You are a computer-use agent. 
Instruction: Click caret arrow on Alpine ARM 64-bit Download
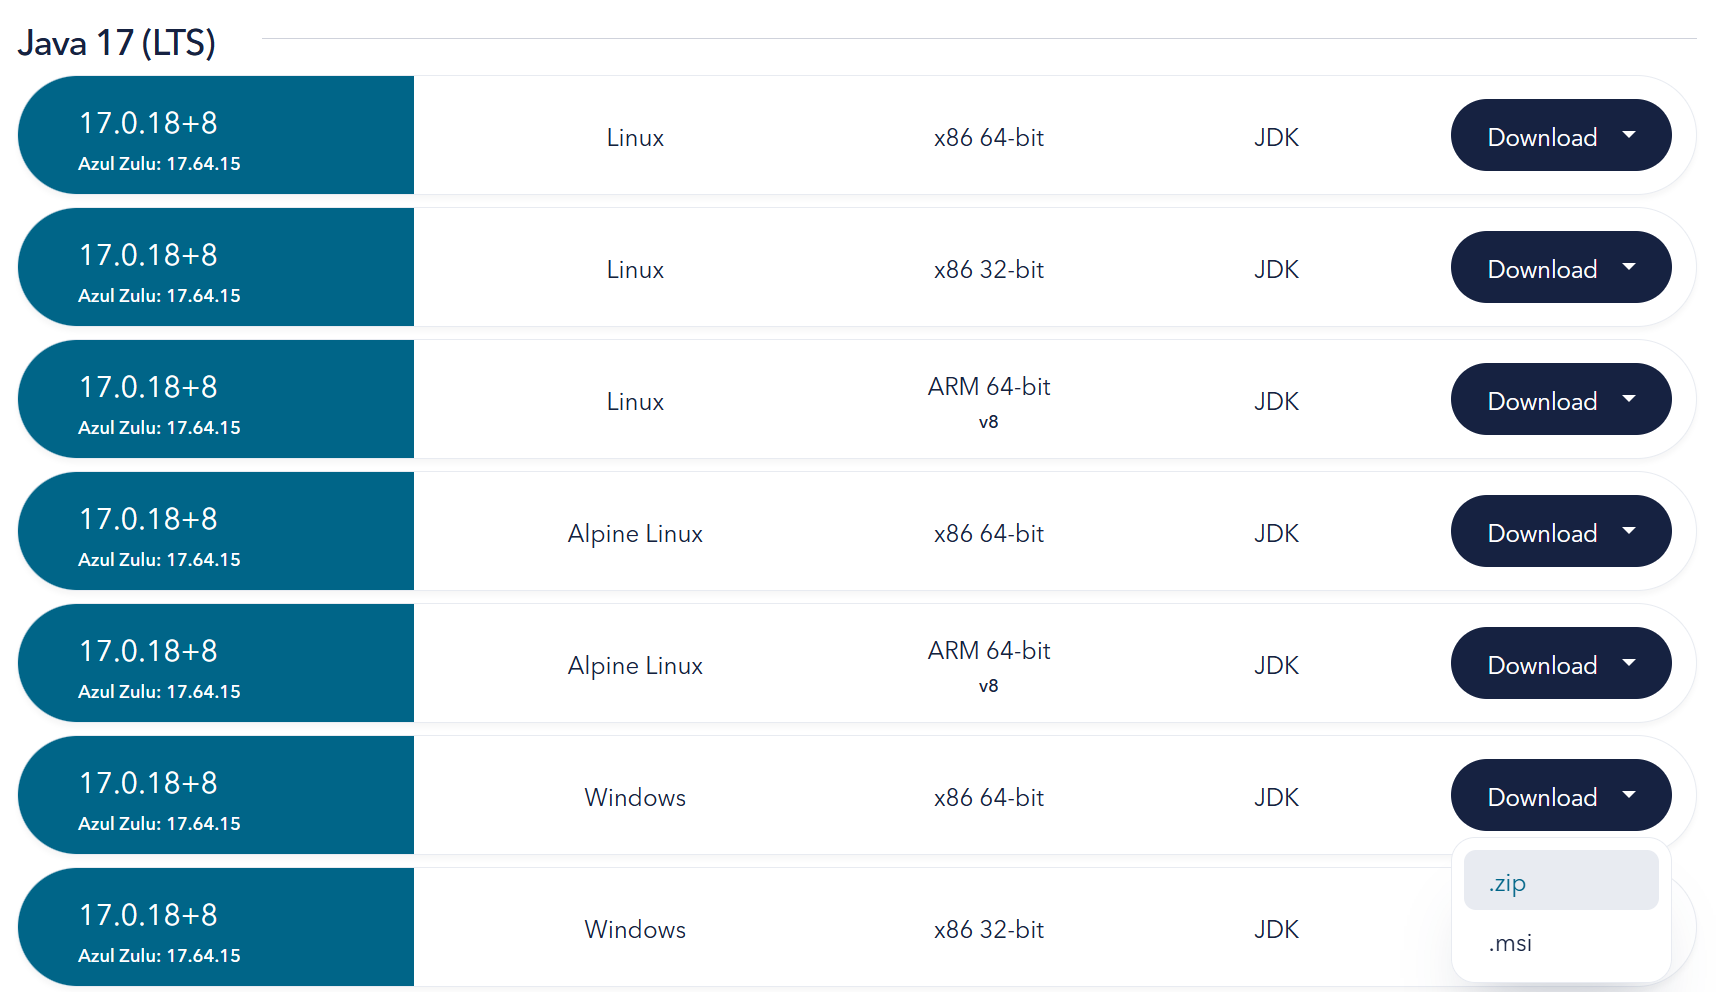1629,663
